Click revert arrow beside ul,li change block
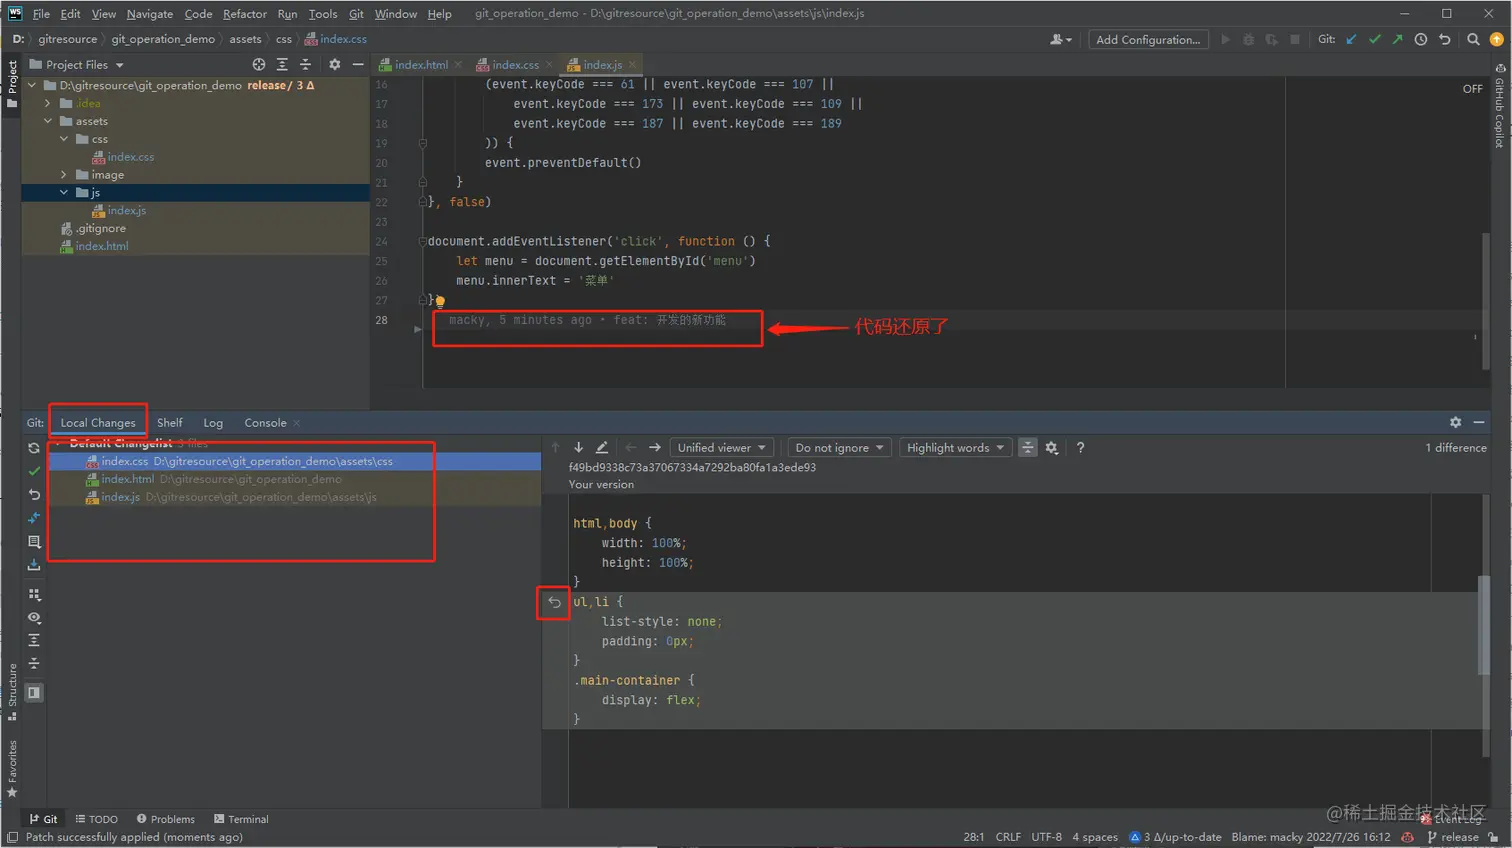The width and height of the screenshot is (1512, 848). tap(555, 603)
